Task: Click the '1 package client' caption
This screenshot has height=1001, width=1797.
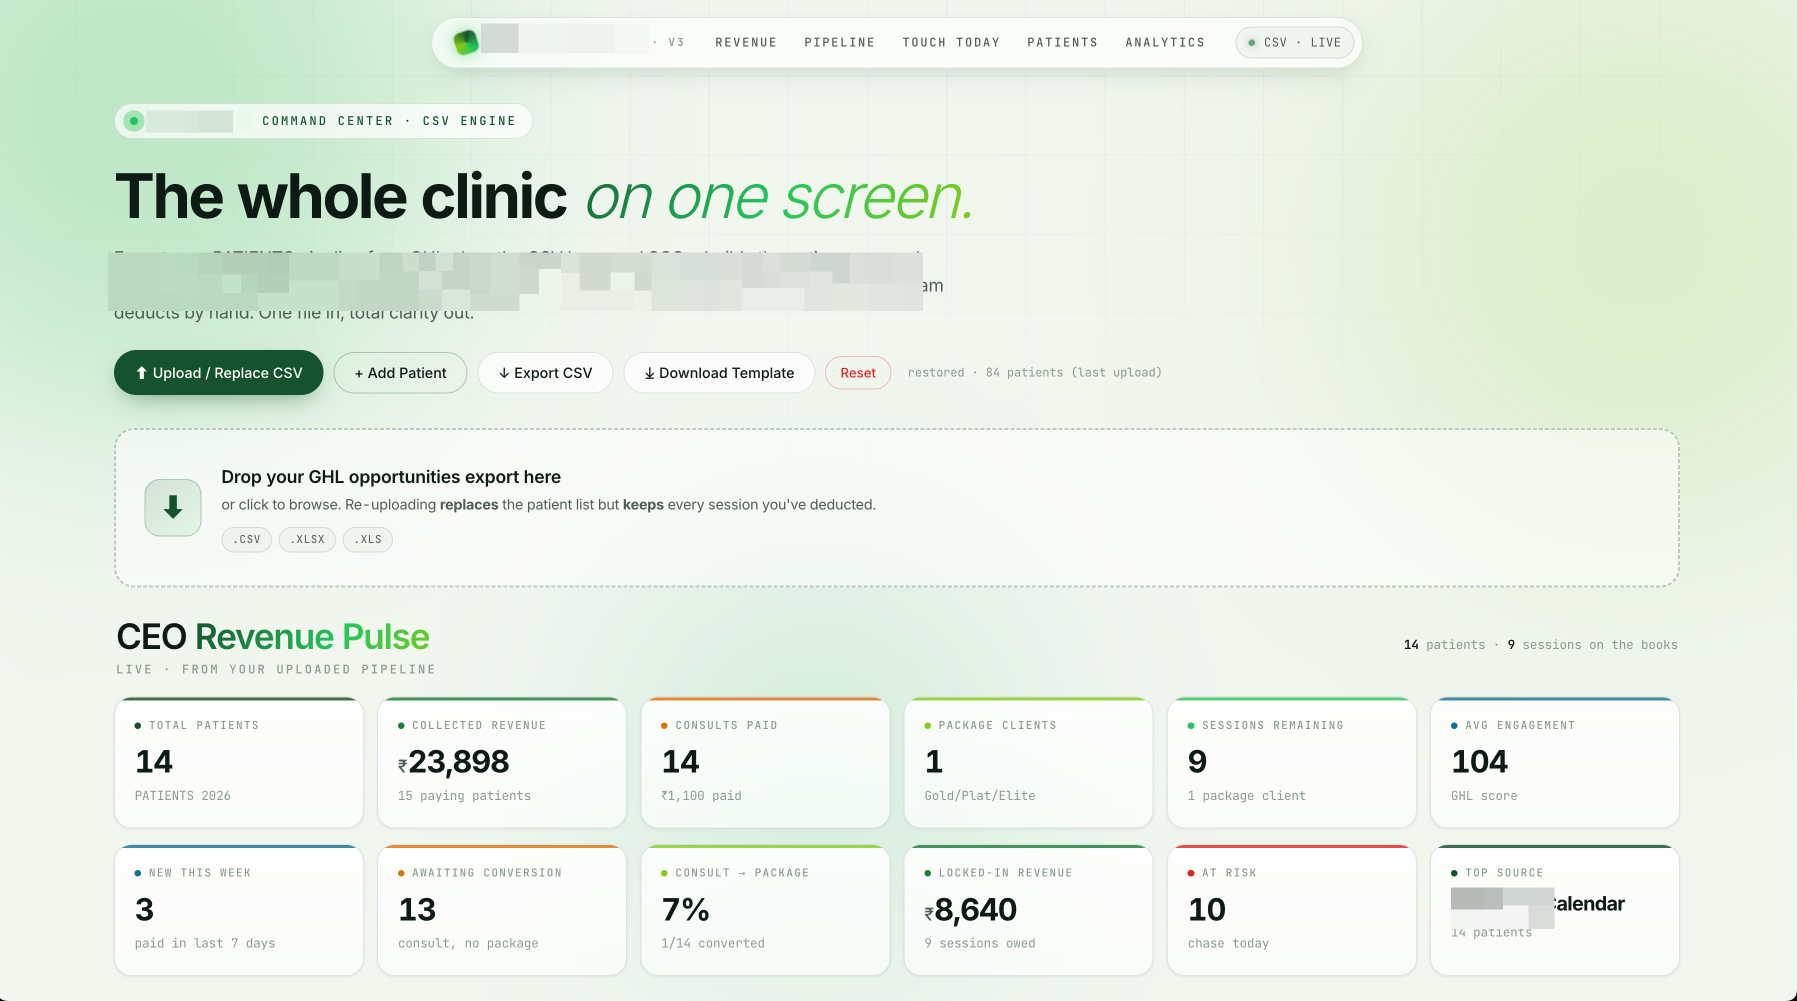Action: pyautogui.click(x=1247, y=796)
